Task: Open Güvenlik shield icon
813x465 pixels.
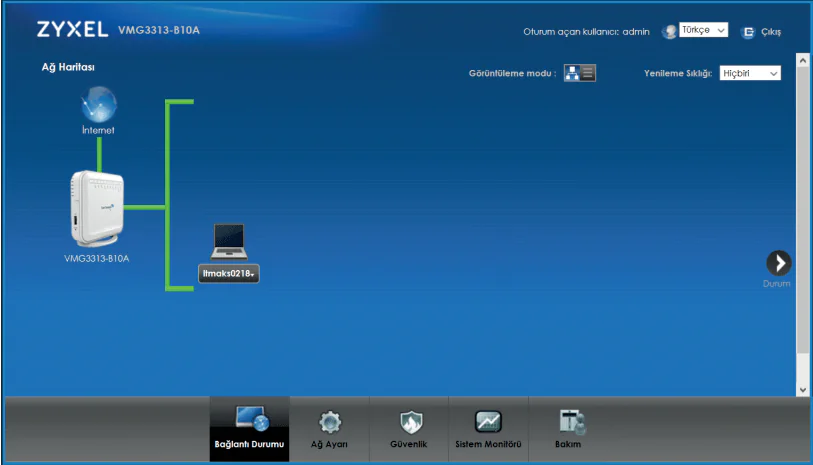Action: (x=408, y=422)
